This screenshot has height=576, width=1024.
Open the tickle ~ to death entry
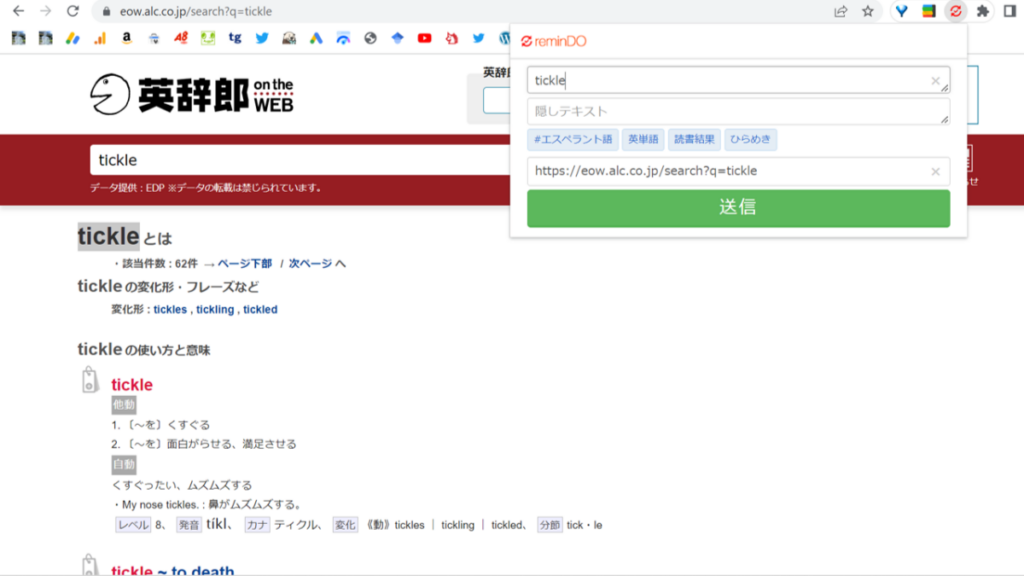tap(172, 570)
